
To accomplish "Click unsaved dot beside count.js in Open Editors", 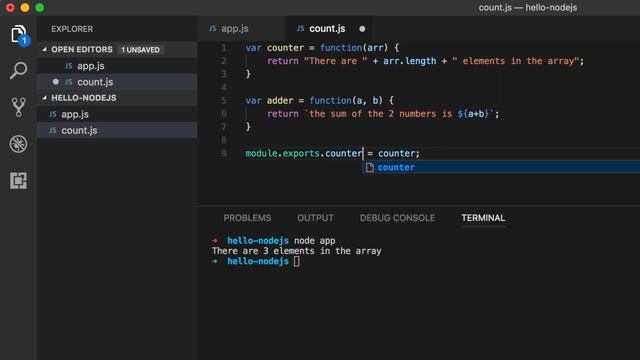I will coord(56,82).
